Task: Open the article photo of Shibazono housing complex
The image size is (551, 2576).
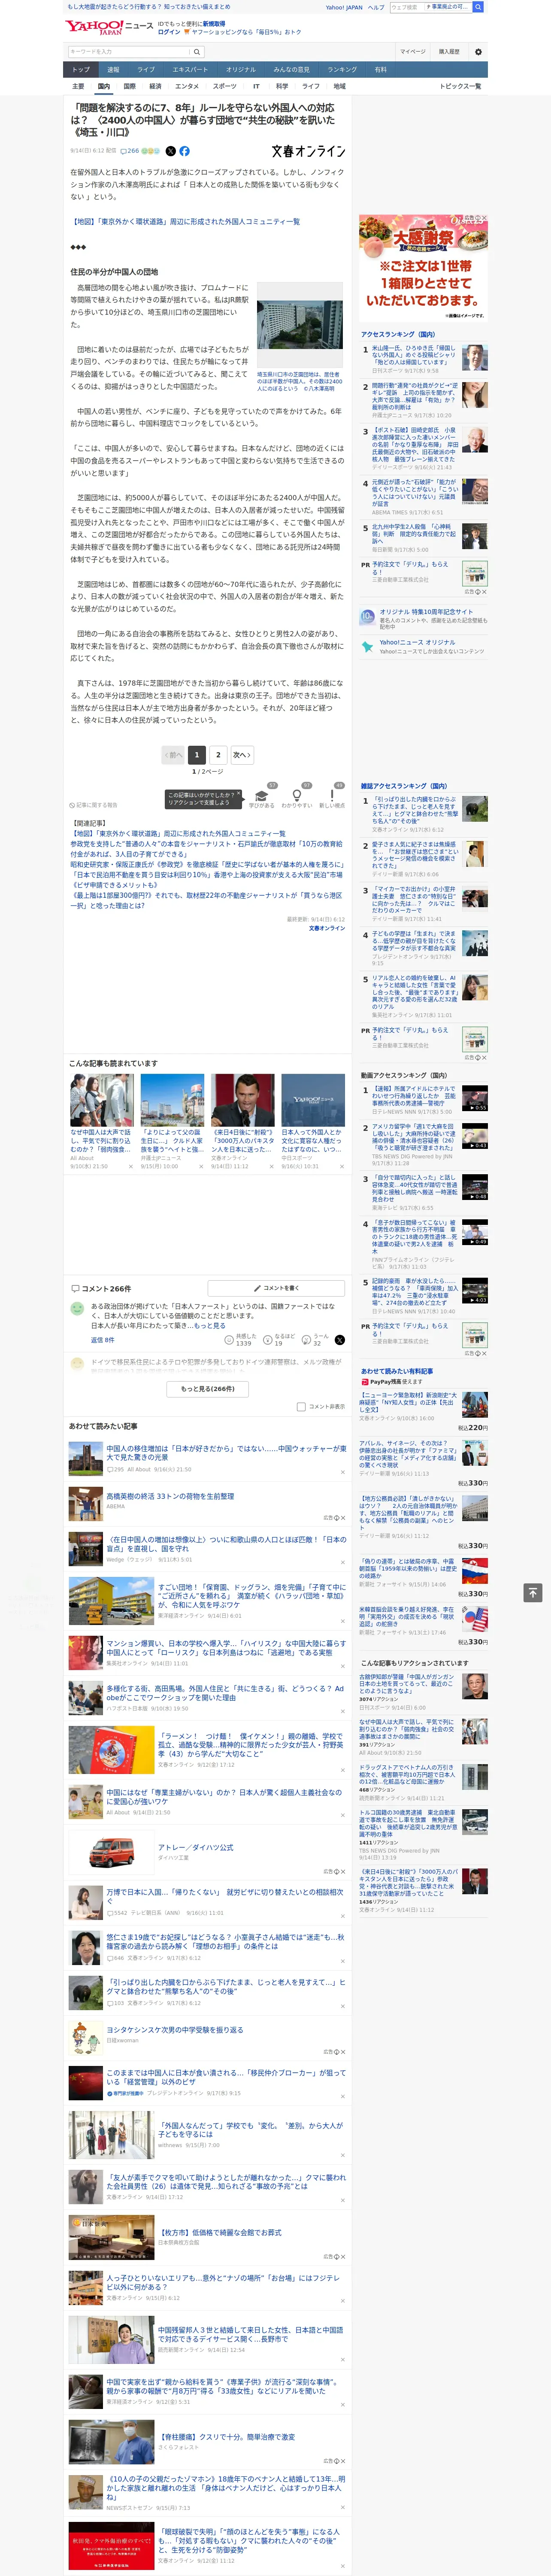Action: [300, 326]
